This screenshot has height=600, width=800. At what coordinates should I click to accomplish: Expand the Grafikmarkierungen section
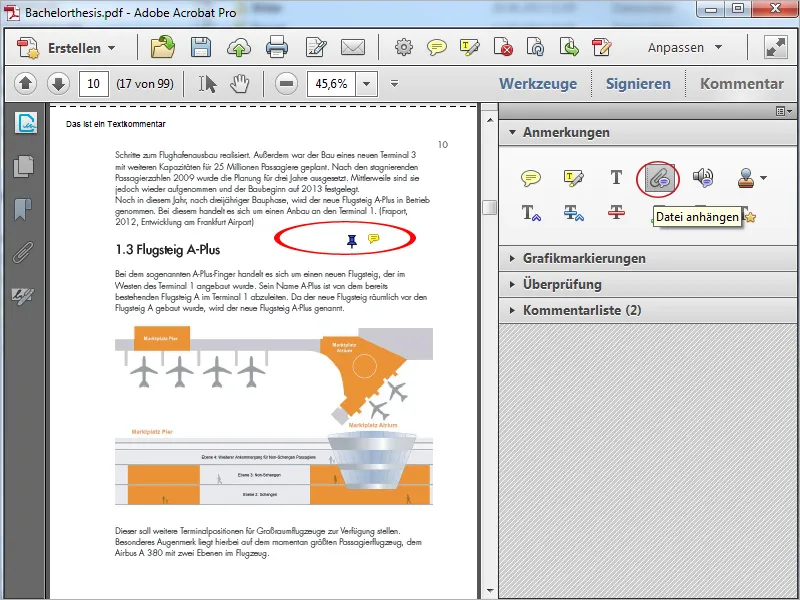648,258
